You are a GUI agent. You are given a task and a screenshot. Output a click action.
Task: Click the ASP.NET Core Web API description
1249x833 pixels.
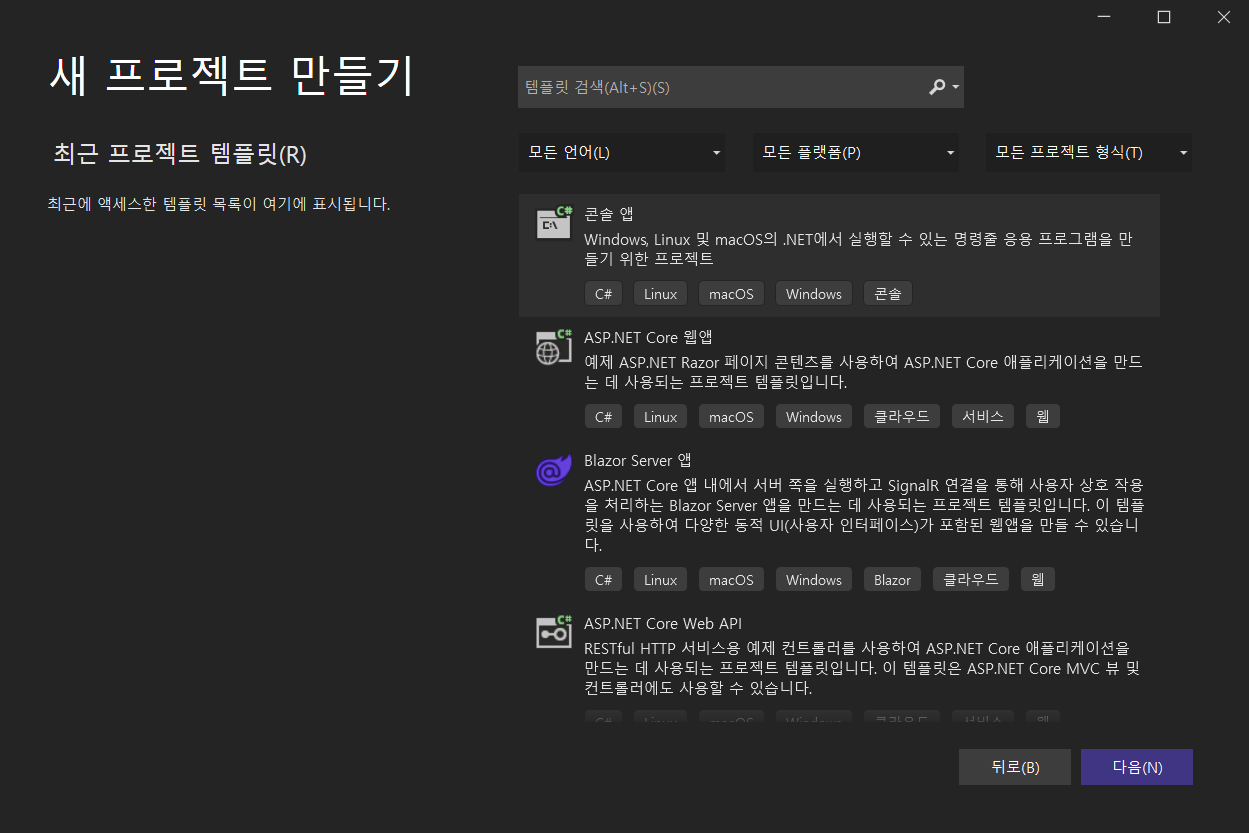pos(863,669)
